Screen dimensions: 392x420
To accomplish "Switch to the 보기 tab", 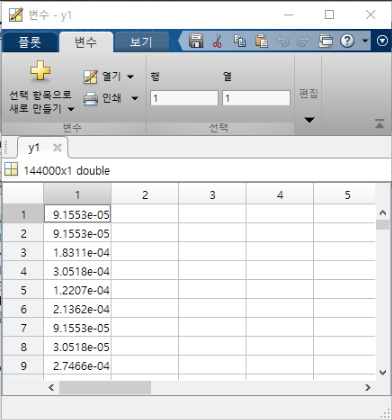I will [141, 43].
